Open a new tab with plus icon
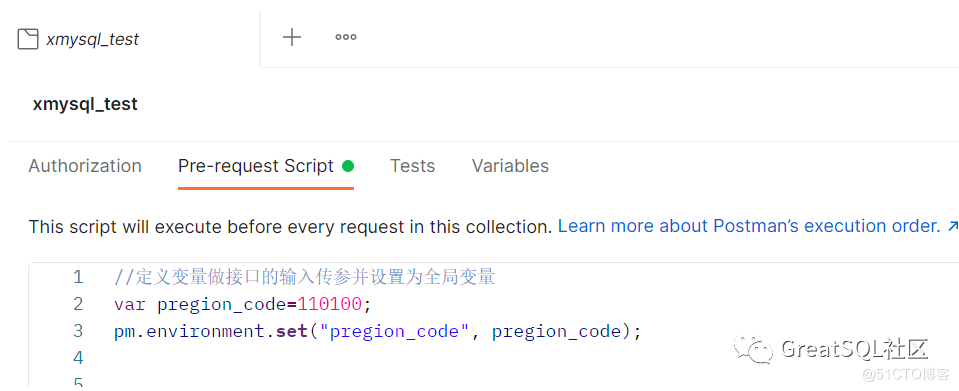The height and width of the screenshot is (391, 959). (x=292, y=37)
